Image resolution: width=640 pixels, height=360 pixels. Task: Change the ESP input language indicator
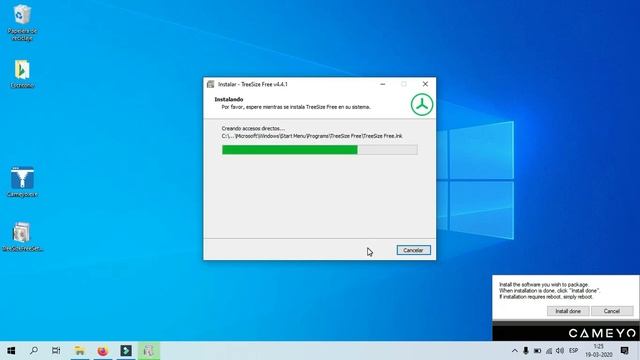[x=573, y=351]
